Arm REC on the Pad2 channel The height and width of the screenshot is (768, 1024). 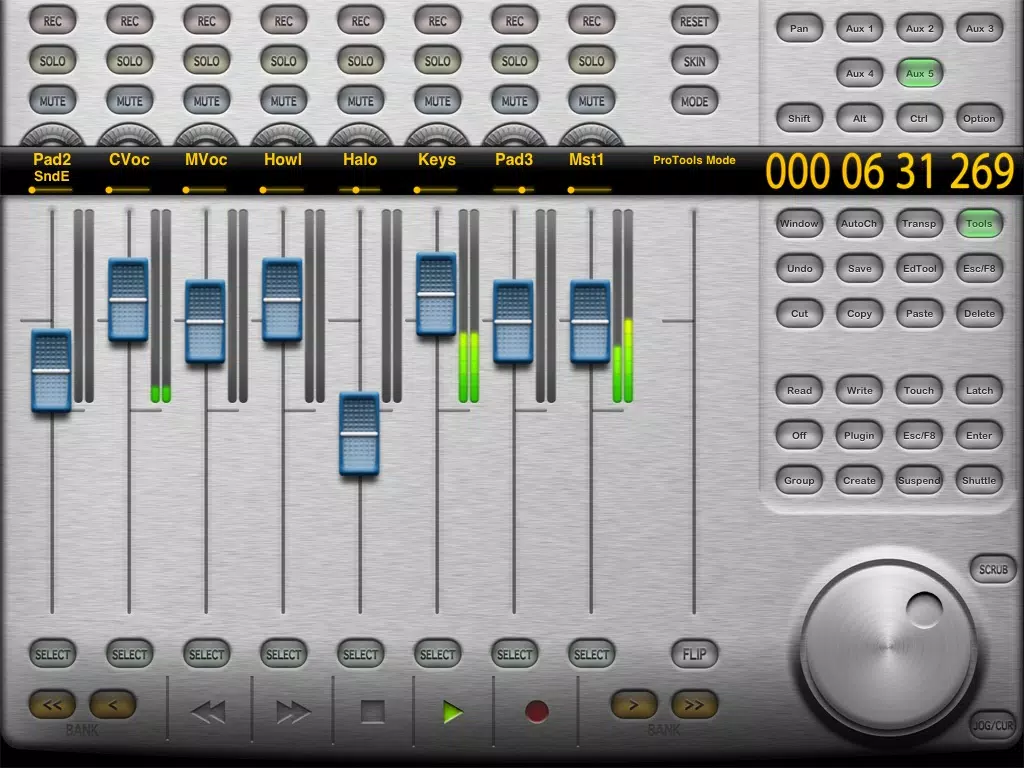click(52, 21)
